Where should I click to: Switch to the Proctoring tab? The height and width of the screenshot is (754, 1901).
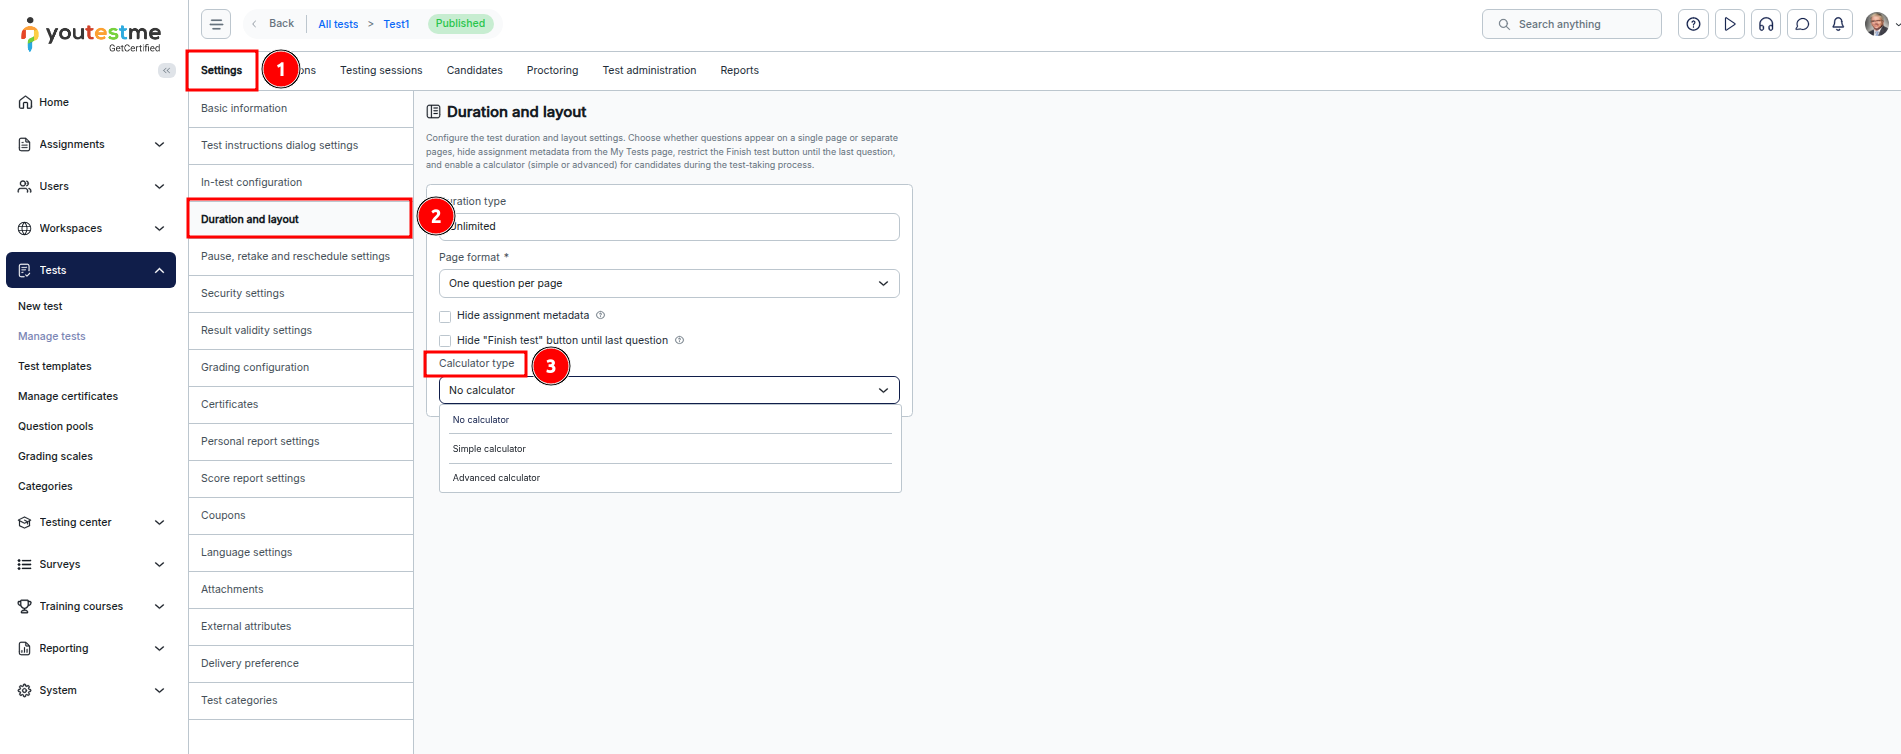click(552, 70)
